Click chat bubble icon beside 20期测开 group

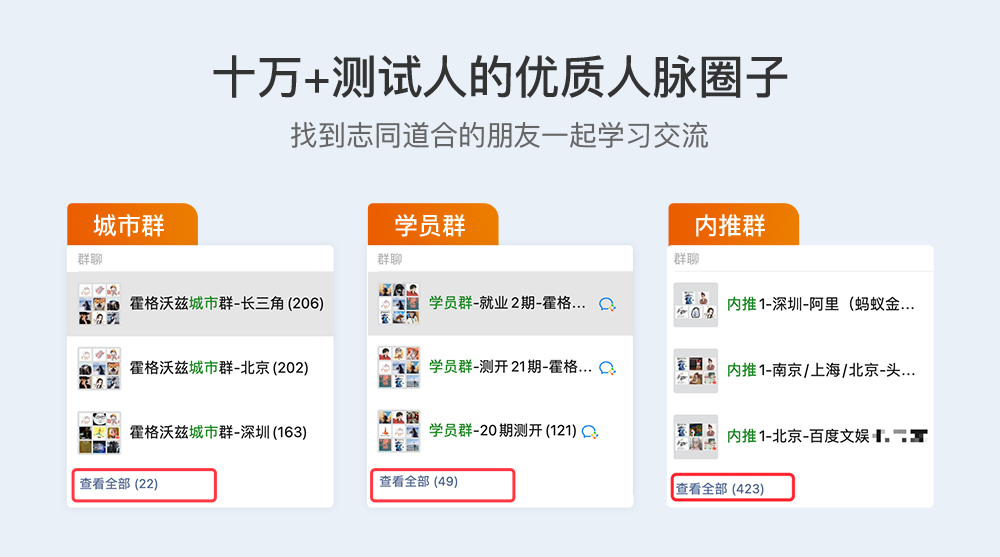(x=590, y=432)
